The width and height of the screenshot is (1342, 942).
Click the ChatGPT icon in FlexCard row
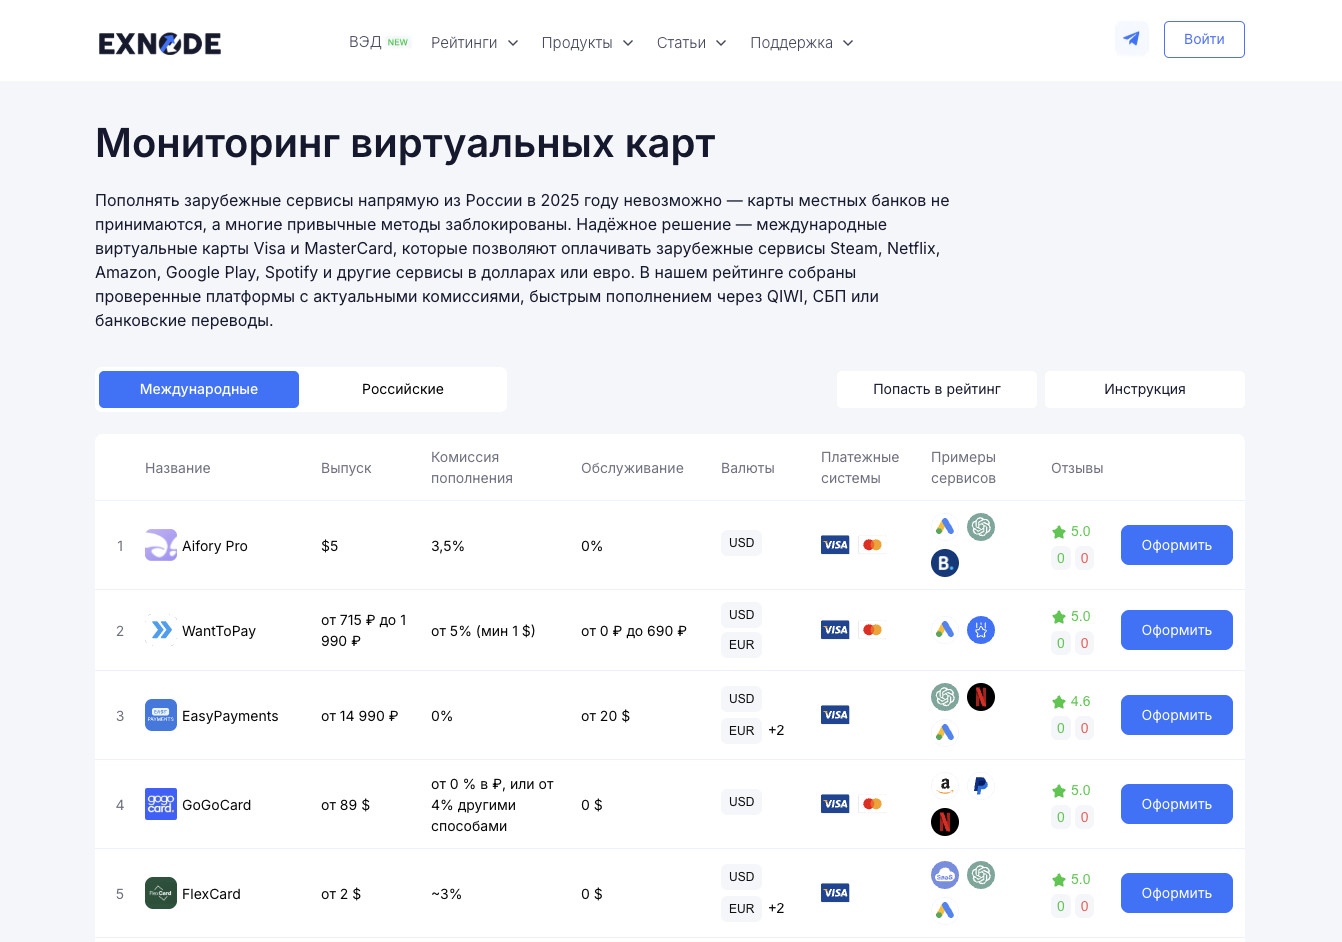coord(981,875)
